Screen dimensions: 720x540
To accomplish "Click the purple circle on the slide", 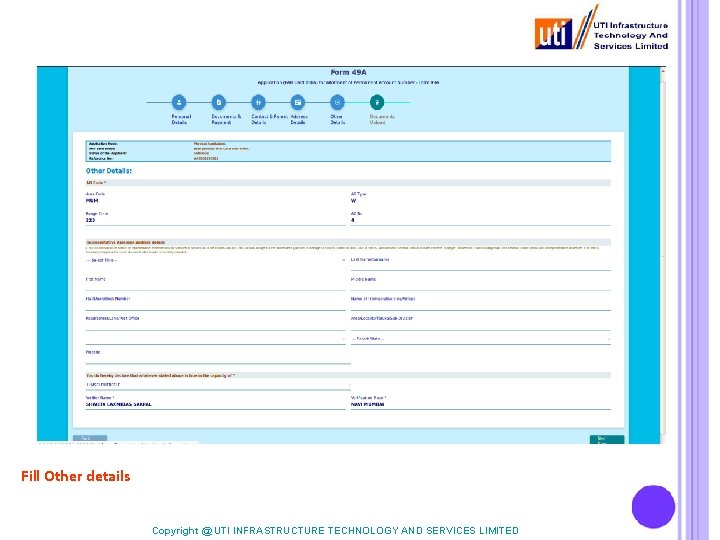I will 653,507.
